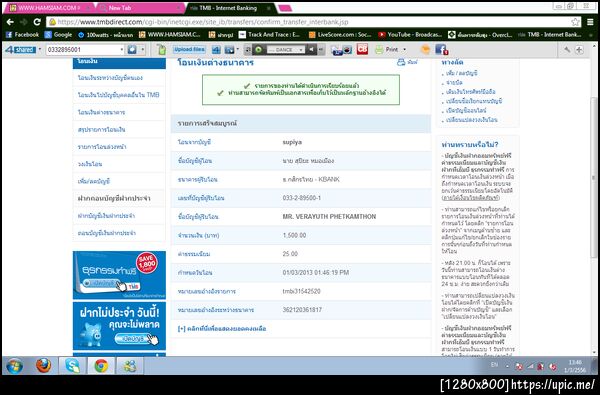Click the ฝากไม่ประจำ piggy bank banner
The width and height of the screenshot is (600, 395).
coord(119,326)
